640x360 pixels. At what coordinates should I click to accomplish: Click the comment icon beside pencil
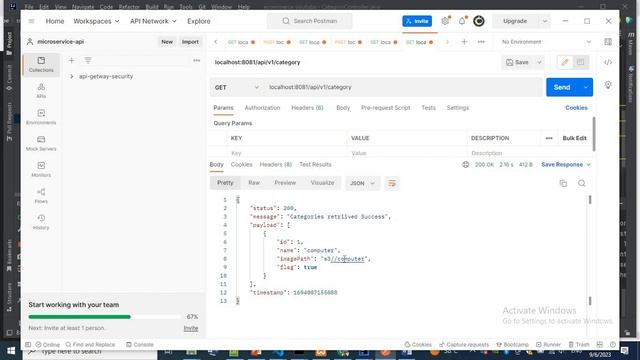[x=580, y=62]
